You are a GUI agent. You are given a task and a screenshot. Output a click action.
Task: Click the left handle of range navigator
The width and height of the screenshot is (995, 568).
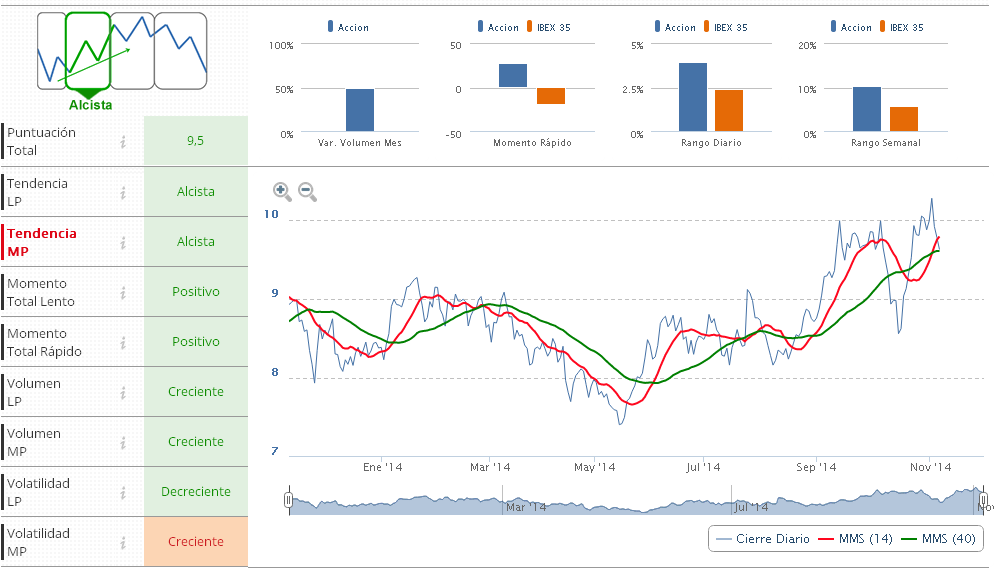pyautogui.click(x=288, y=499)
